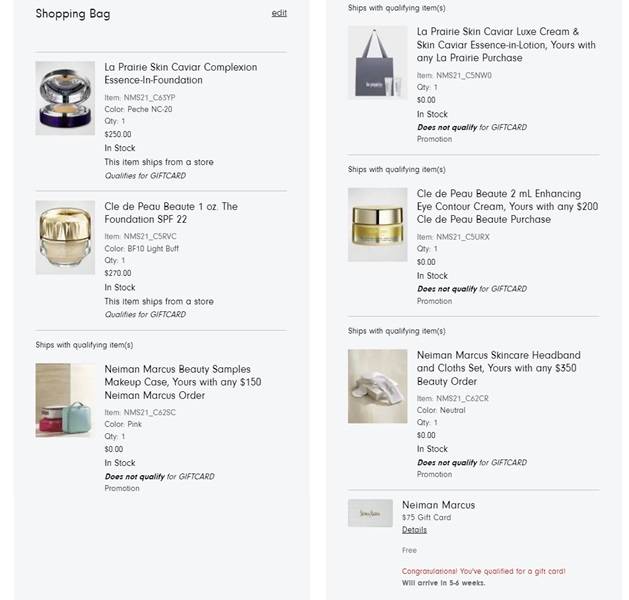Click the eye contour cream jar image
The height and width of the screenshot is (600, 629).
click(377, 224)
